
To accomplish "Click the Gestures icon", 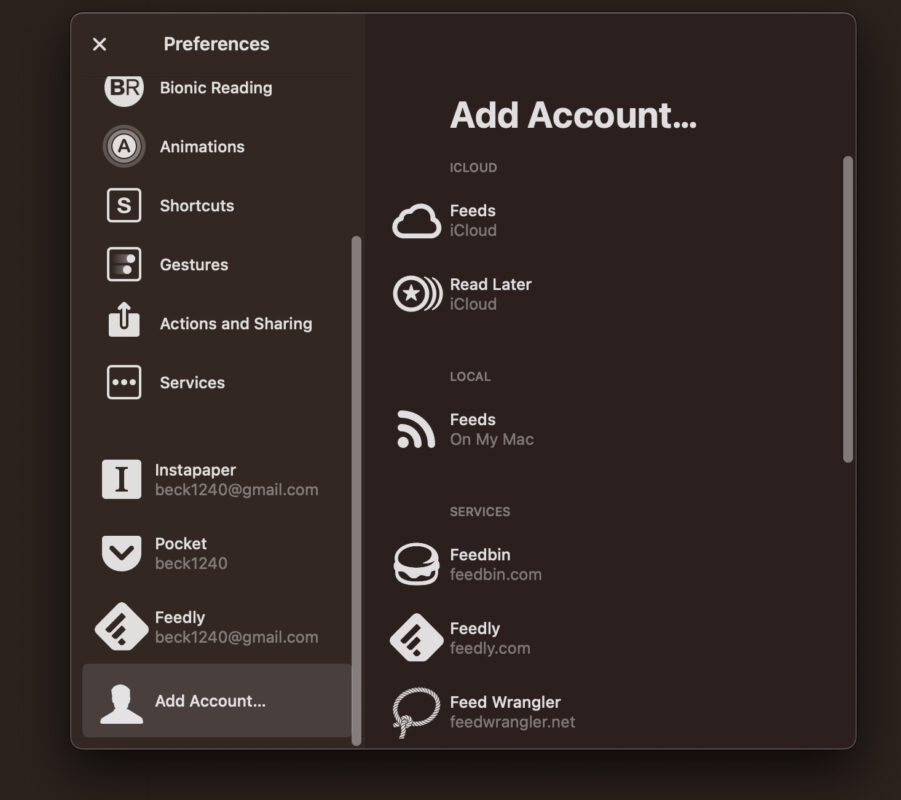I will (124, 264).
